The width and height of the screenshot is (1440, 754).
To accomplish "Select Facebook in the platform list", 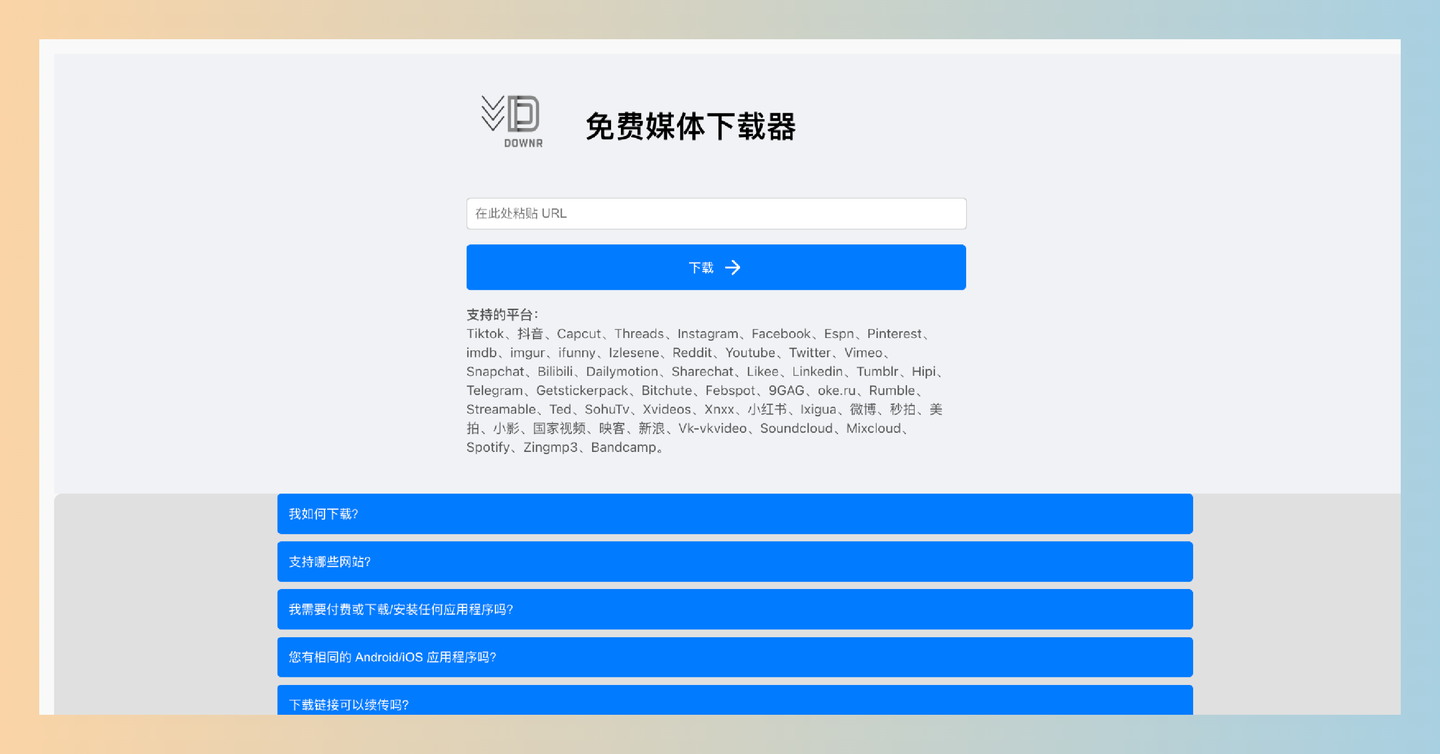I will point(781,333).
